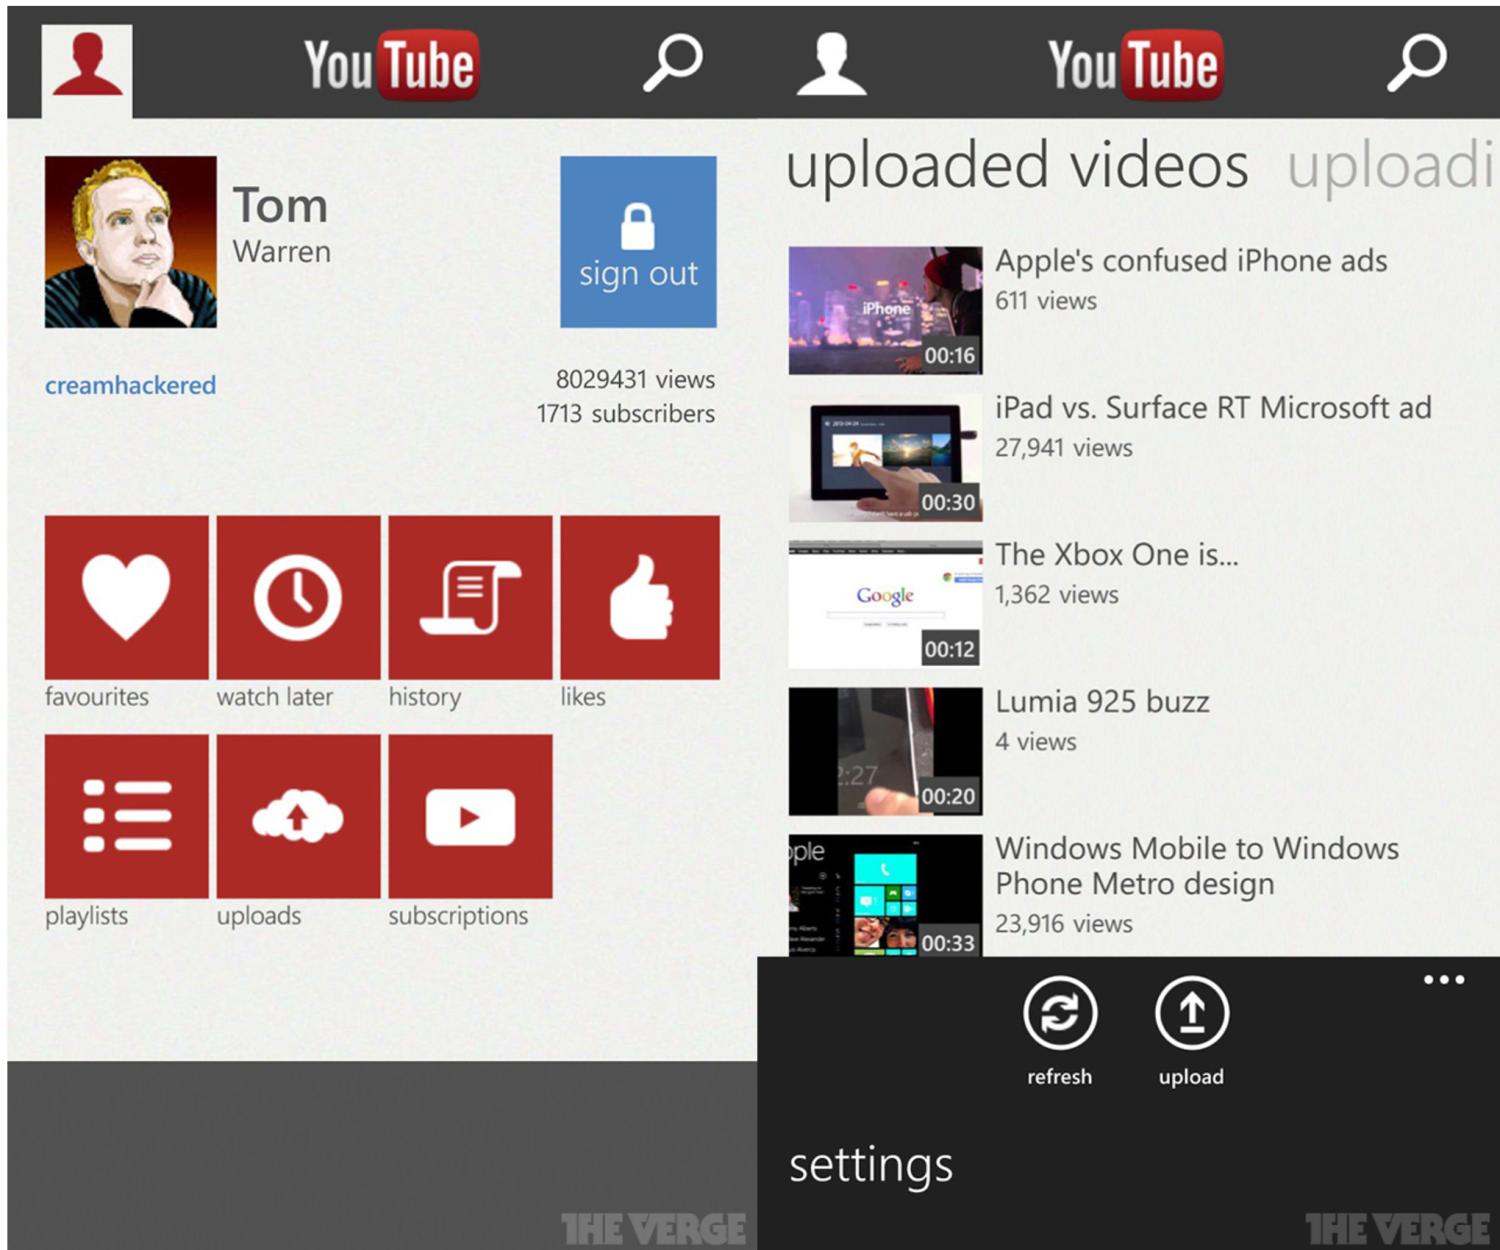Tap the search magnifier in the left screen
The width and height of the screenshot is (1500, 1250).
[x=672, y=63]
